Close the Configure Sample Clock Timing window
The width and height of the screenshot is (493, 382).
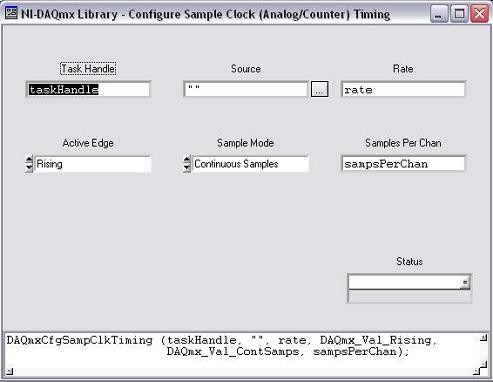tap(479, 14)
